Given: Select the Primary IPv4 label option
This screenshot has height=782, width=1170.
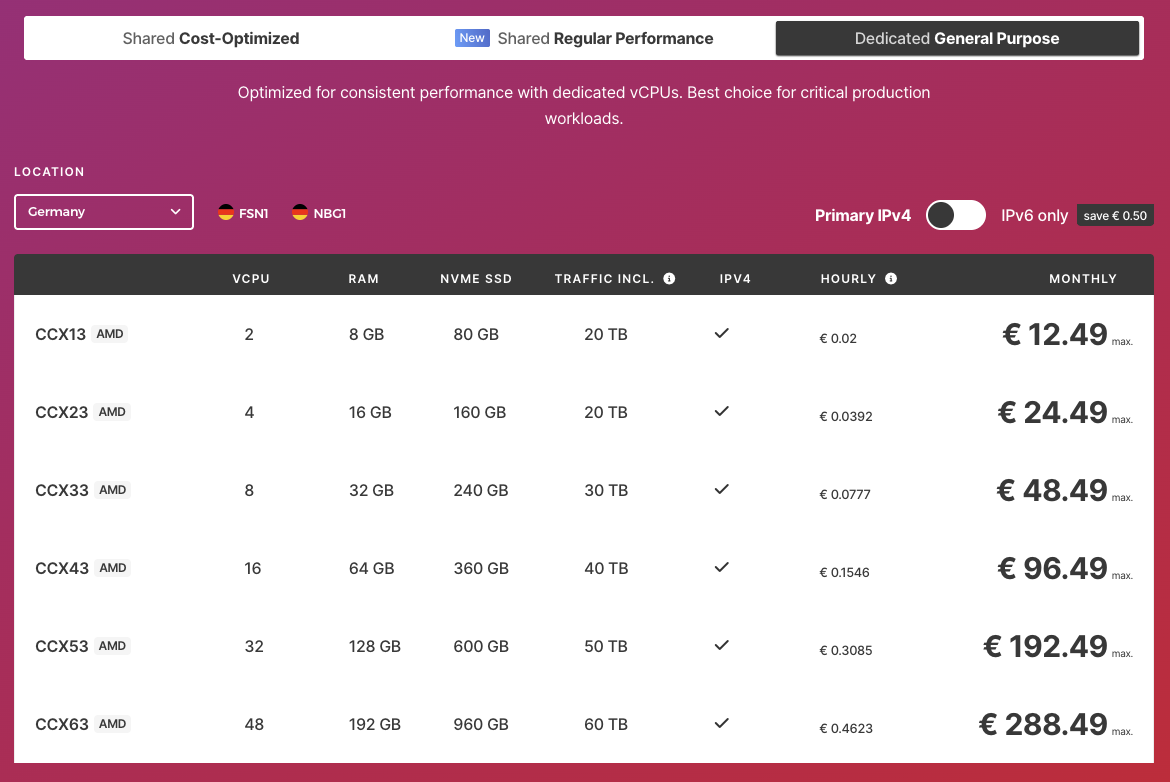Looking at the screenshot, I should [x=862, y=215].
